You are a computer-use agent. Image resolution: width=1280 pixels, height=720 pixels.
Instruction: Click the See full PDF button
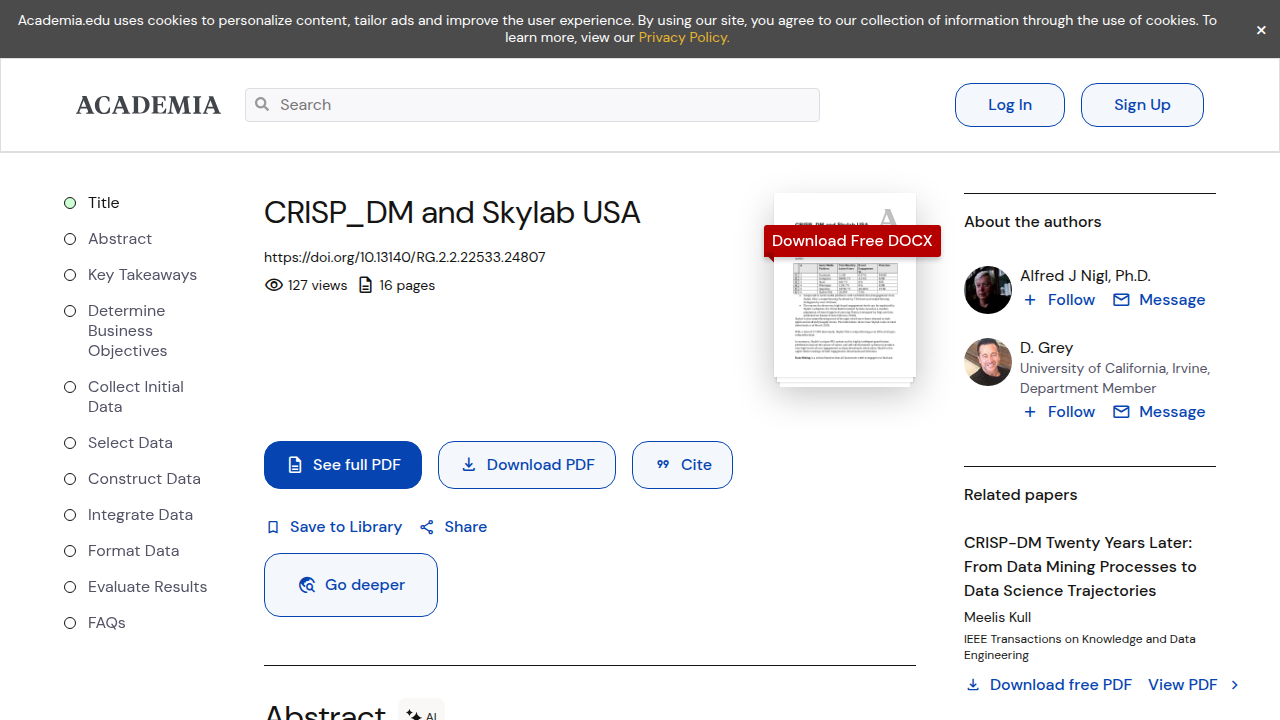pos(343,465)
